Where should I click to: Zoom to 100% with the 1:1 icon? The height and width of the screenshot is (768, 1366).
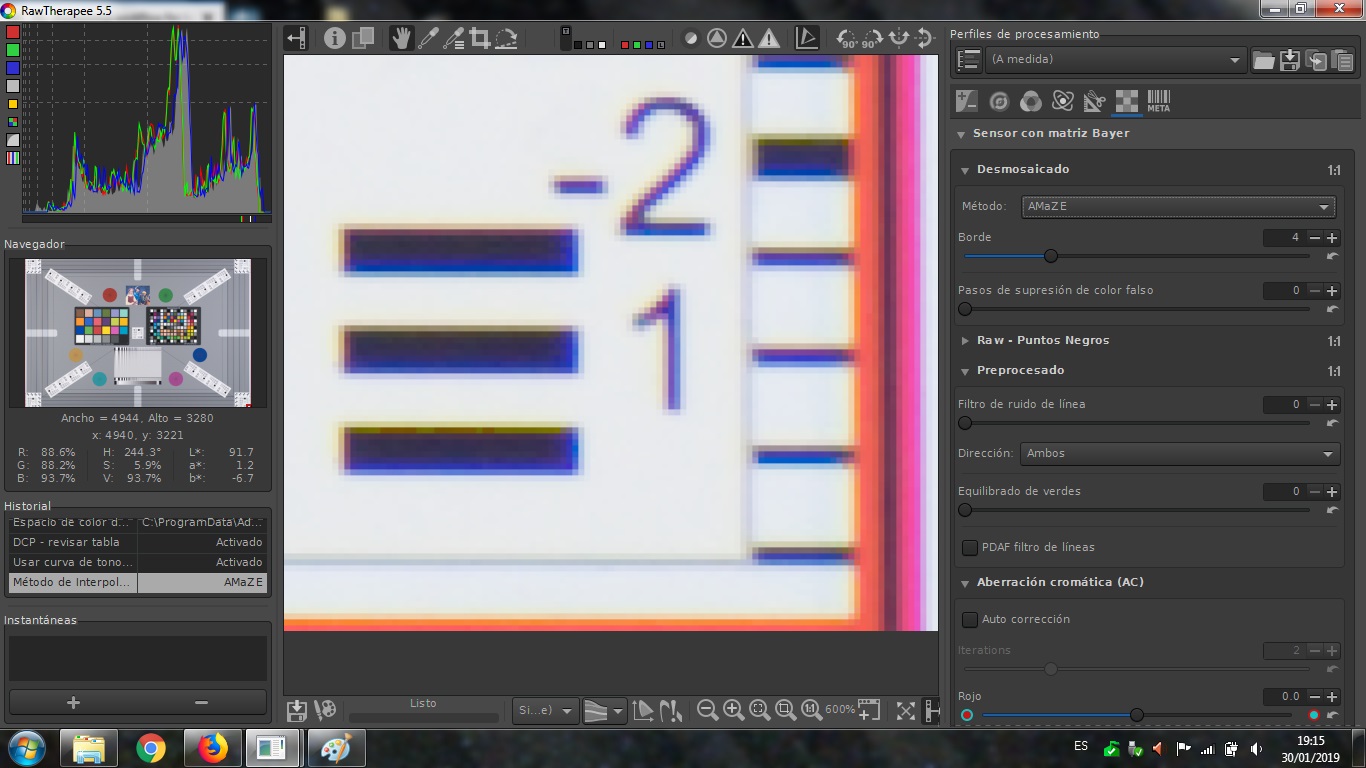coord(811,710)
